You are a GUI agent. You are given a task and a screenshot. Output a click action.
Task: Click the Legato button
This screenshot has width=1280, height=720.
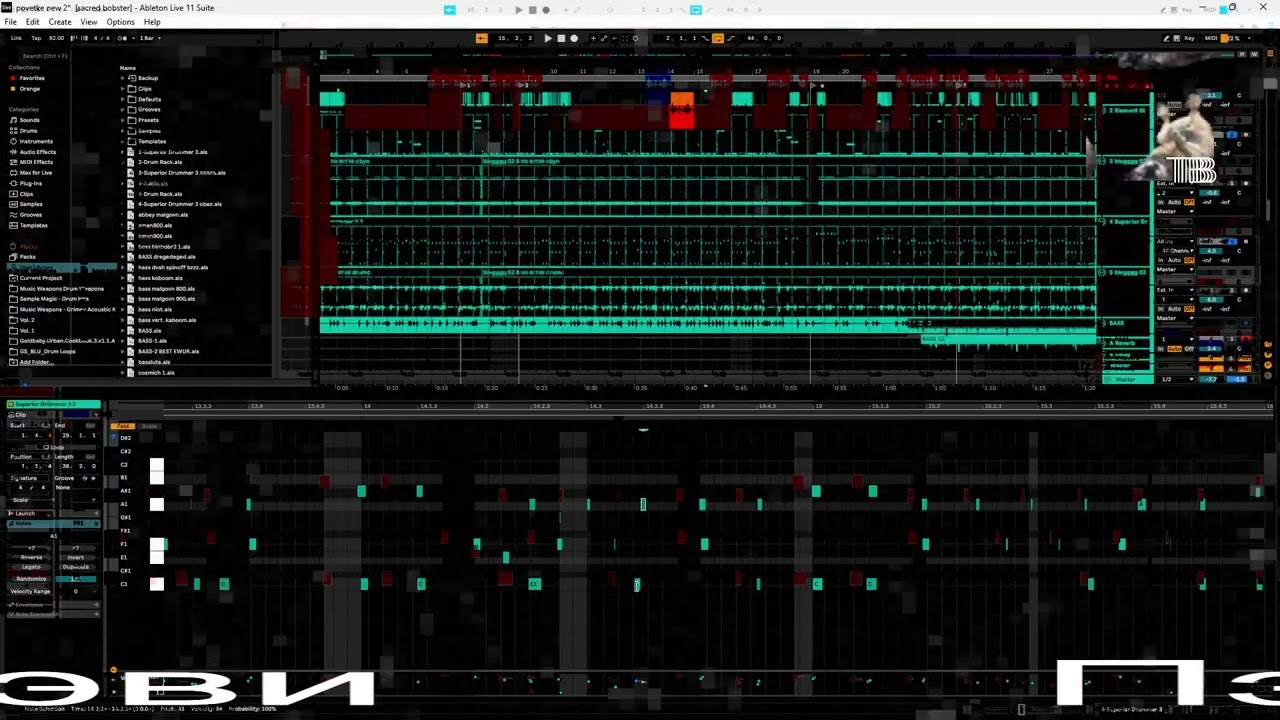click(31, 567)
